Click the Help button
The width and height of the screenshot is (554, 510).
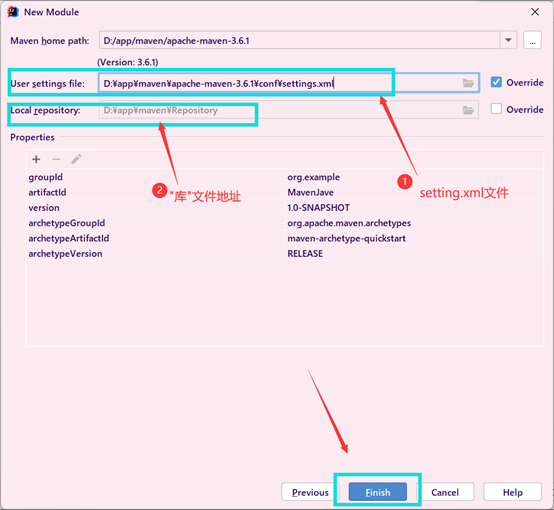[x=512, y=492]
